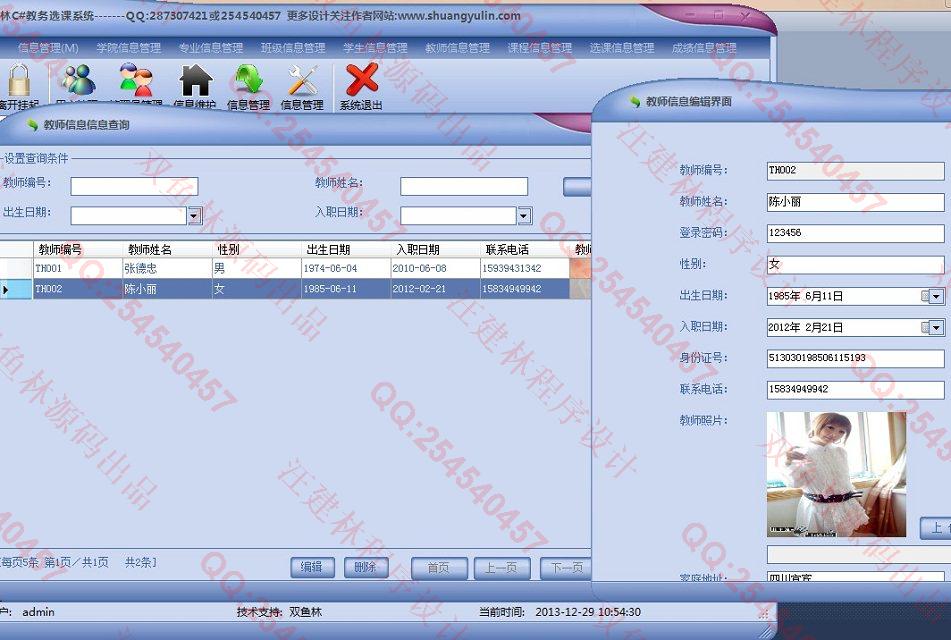Click the 上一页 paging button
Screen dimensions: 951x640
point(502,568)
